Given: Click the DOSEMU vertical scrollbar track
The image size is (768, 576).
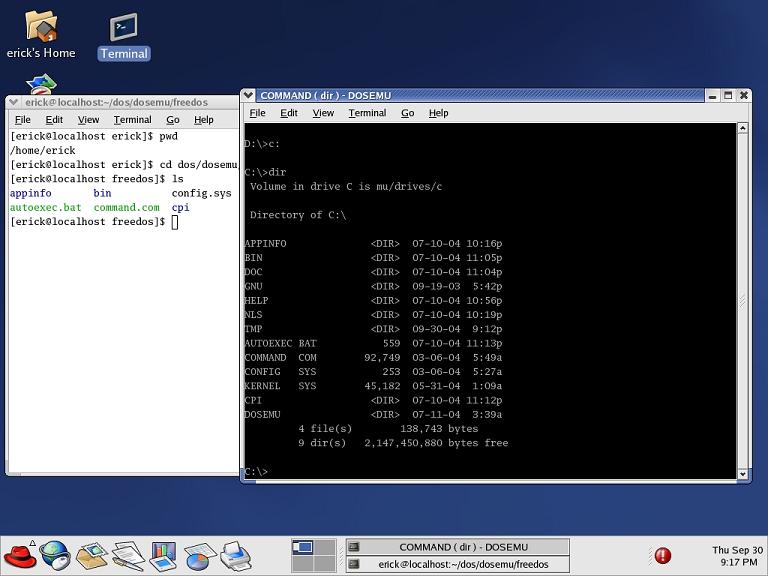Looking at the screenshot, I should coord(743,301).
